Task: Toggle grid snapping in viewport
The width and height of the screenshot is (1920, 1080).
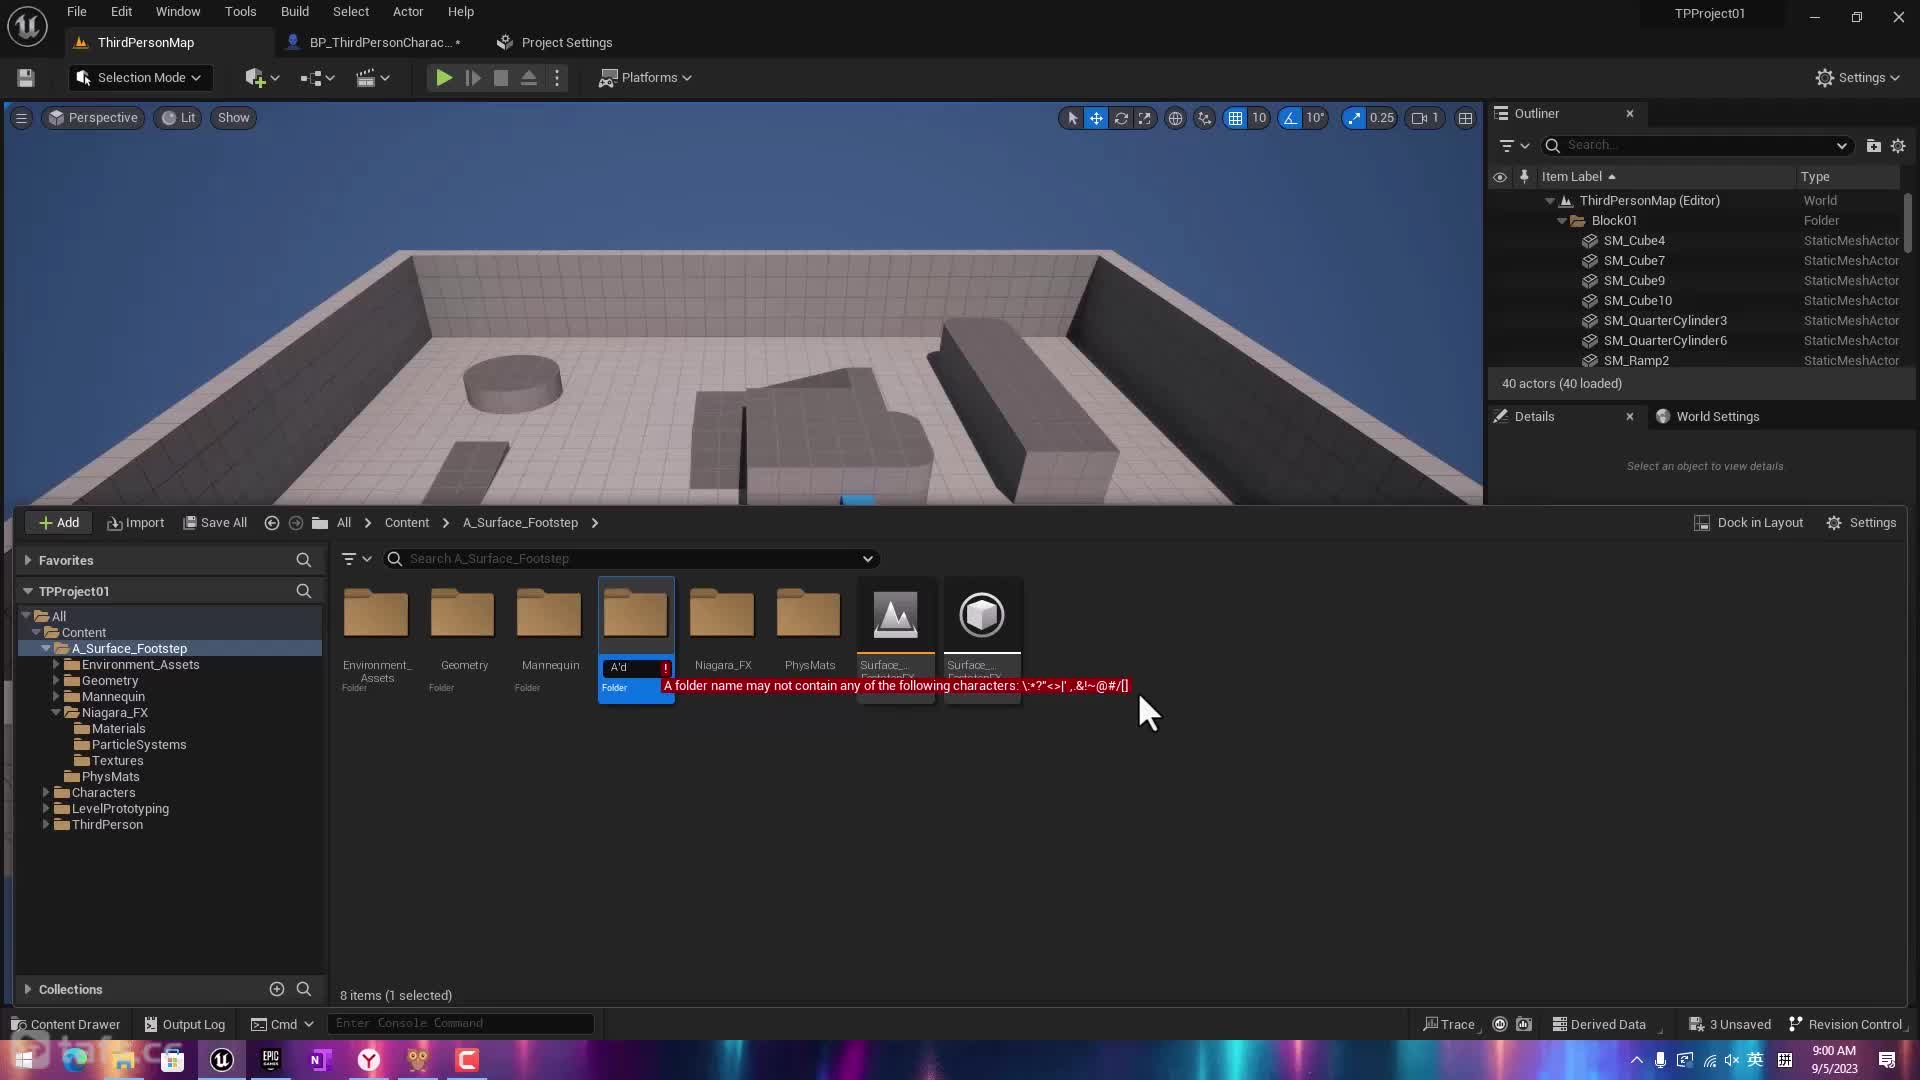Action: 1236,118
